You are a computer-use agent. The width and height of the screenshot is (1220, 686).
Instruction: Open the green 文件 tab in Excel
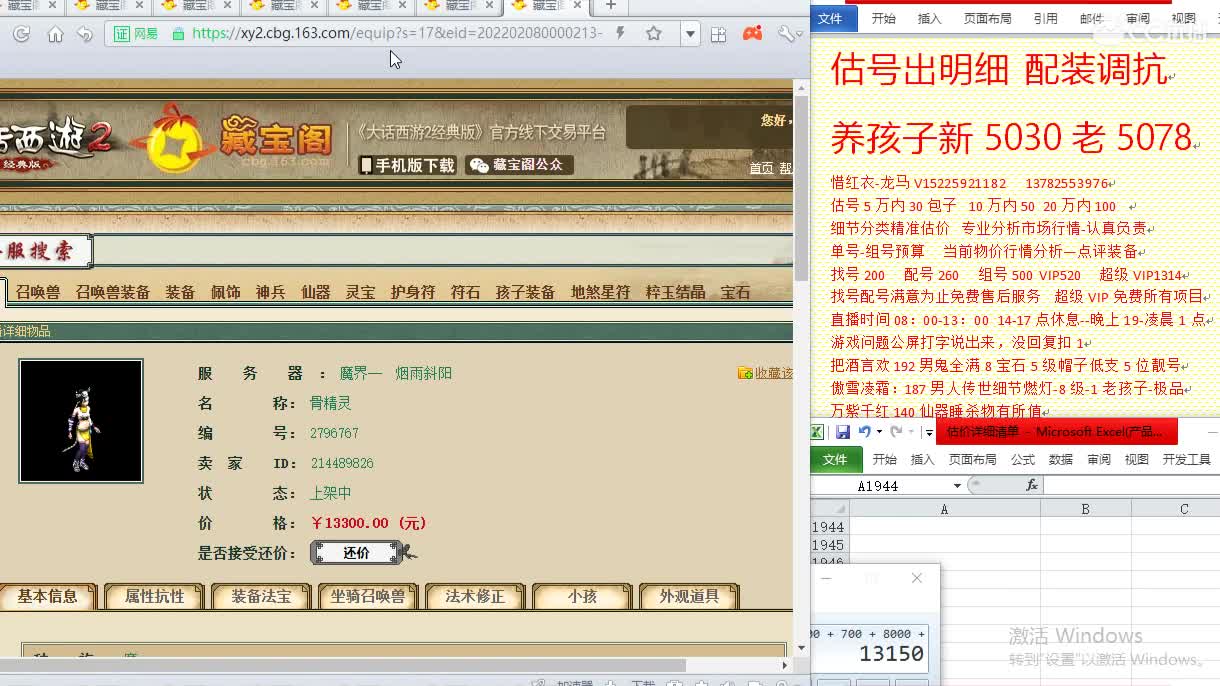click(835, 459)
